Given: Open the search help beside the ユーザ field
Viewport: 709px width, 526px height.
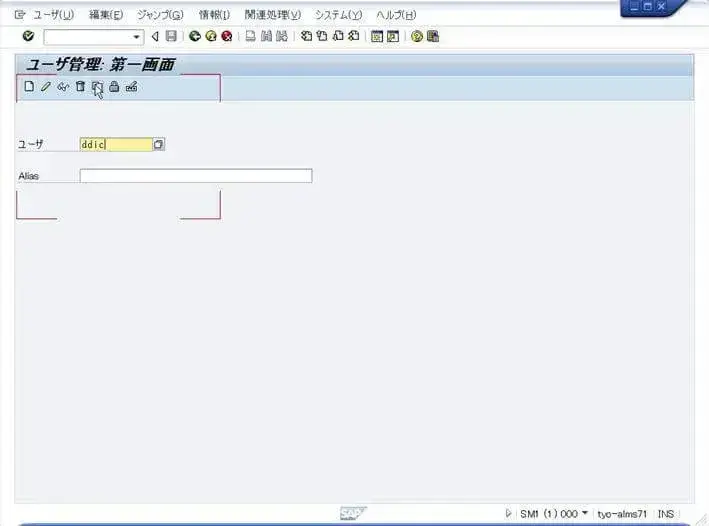Looking at the screenshot, I should 158,144.
